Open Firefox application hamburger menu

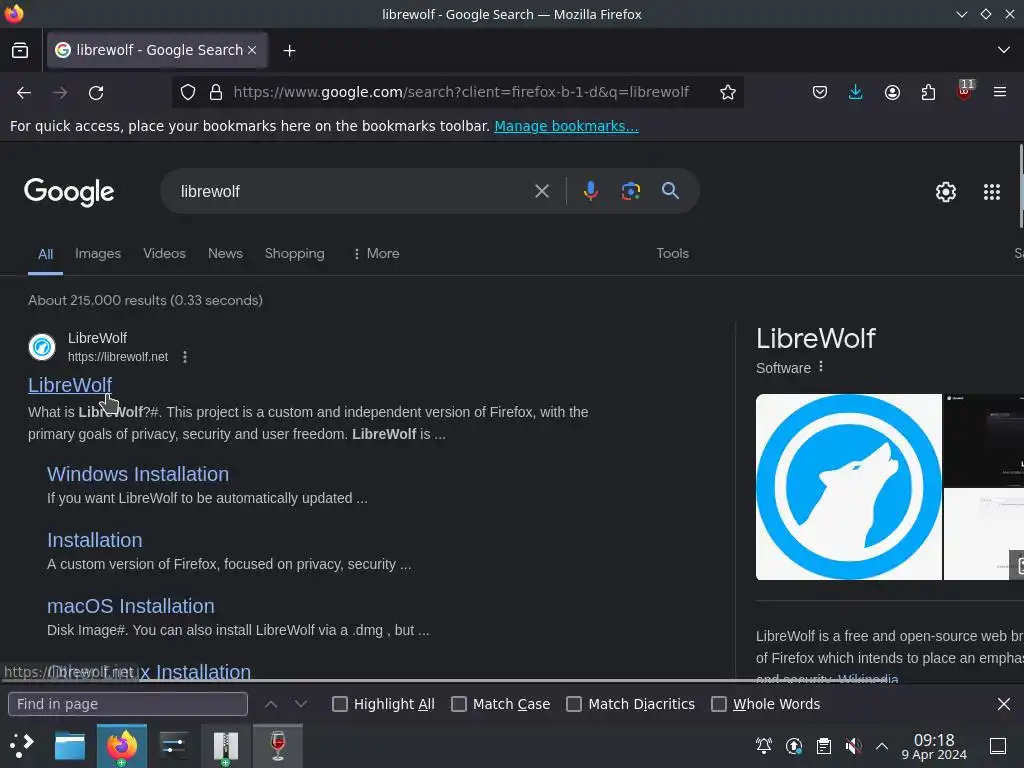click(x=1000, y=92)
